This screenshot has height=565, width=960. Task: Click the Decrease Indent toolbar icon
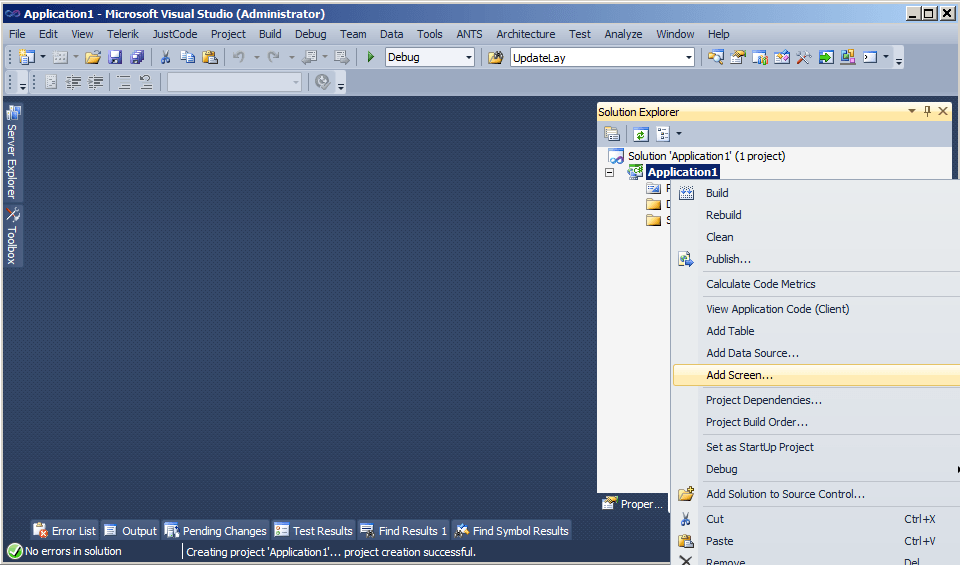[73, 82]
